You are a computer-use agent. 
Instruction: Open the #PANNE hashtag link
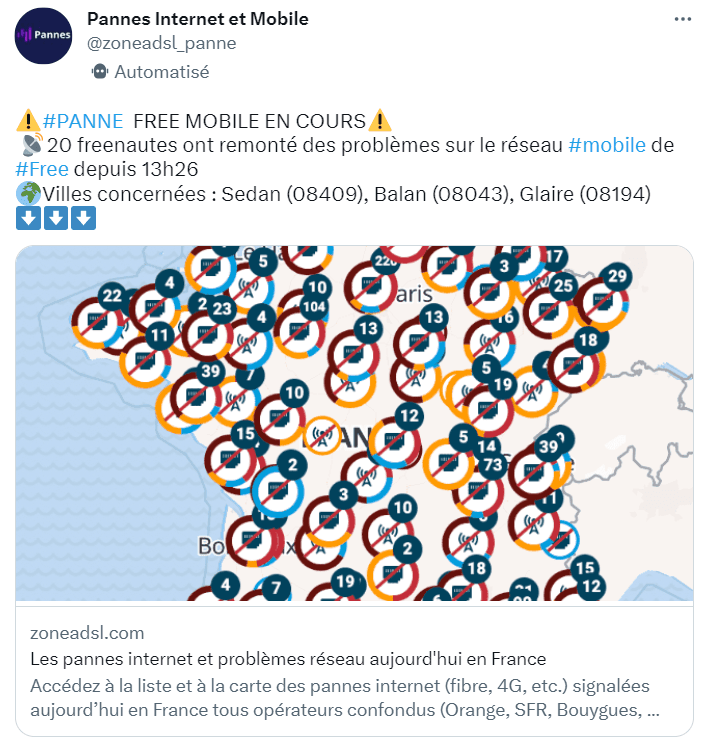pos(83,121)
